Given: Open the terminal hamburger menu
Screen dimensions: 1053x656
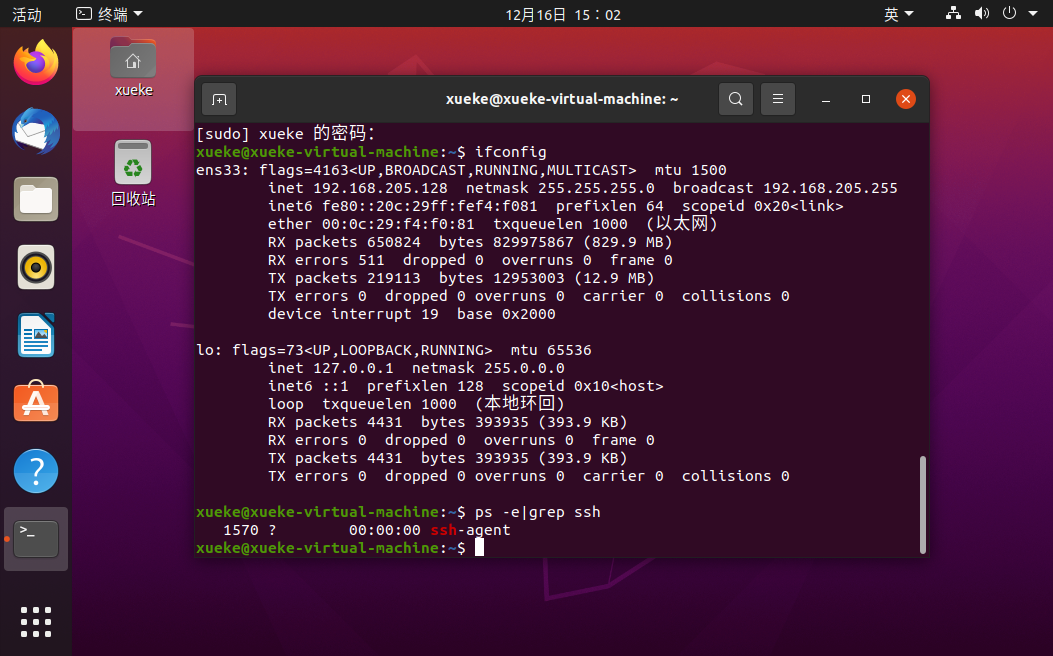Looking at the screenshot, I should 777,98.
